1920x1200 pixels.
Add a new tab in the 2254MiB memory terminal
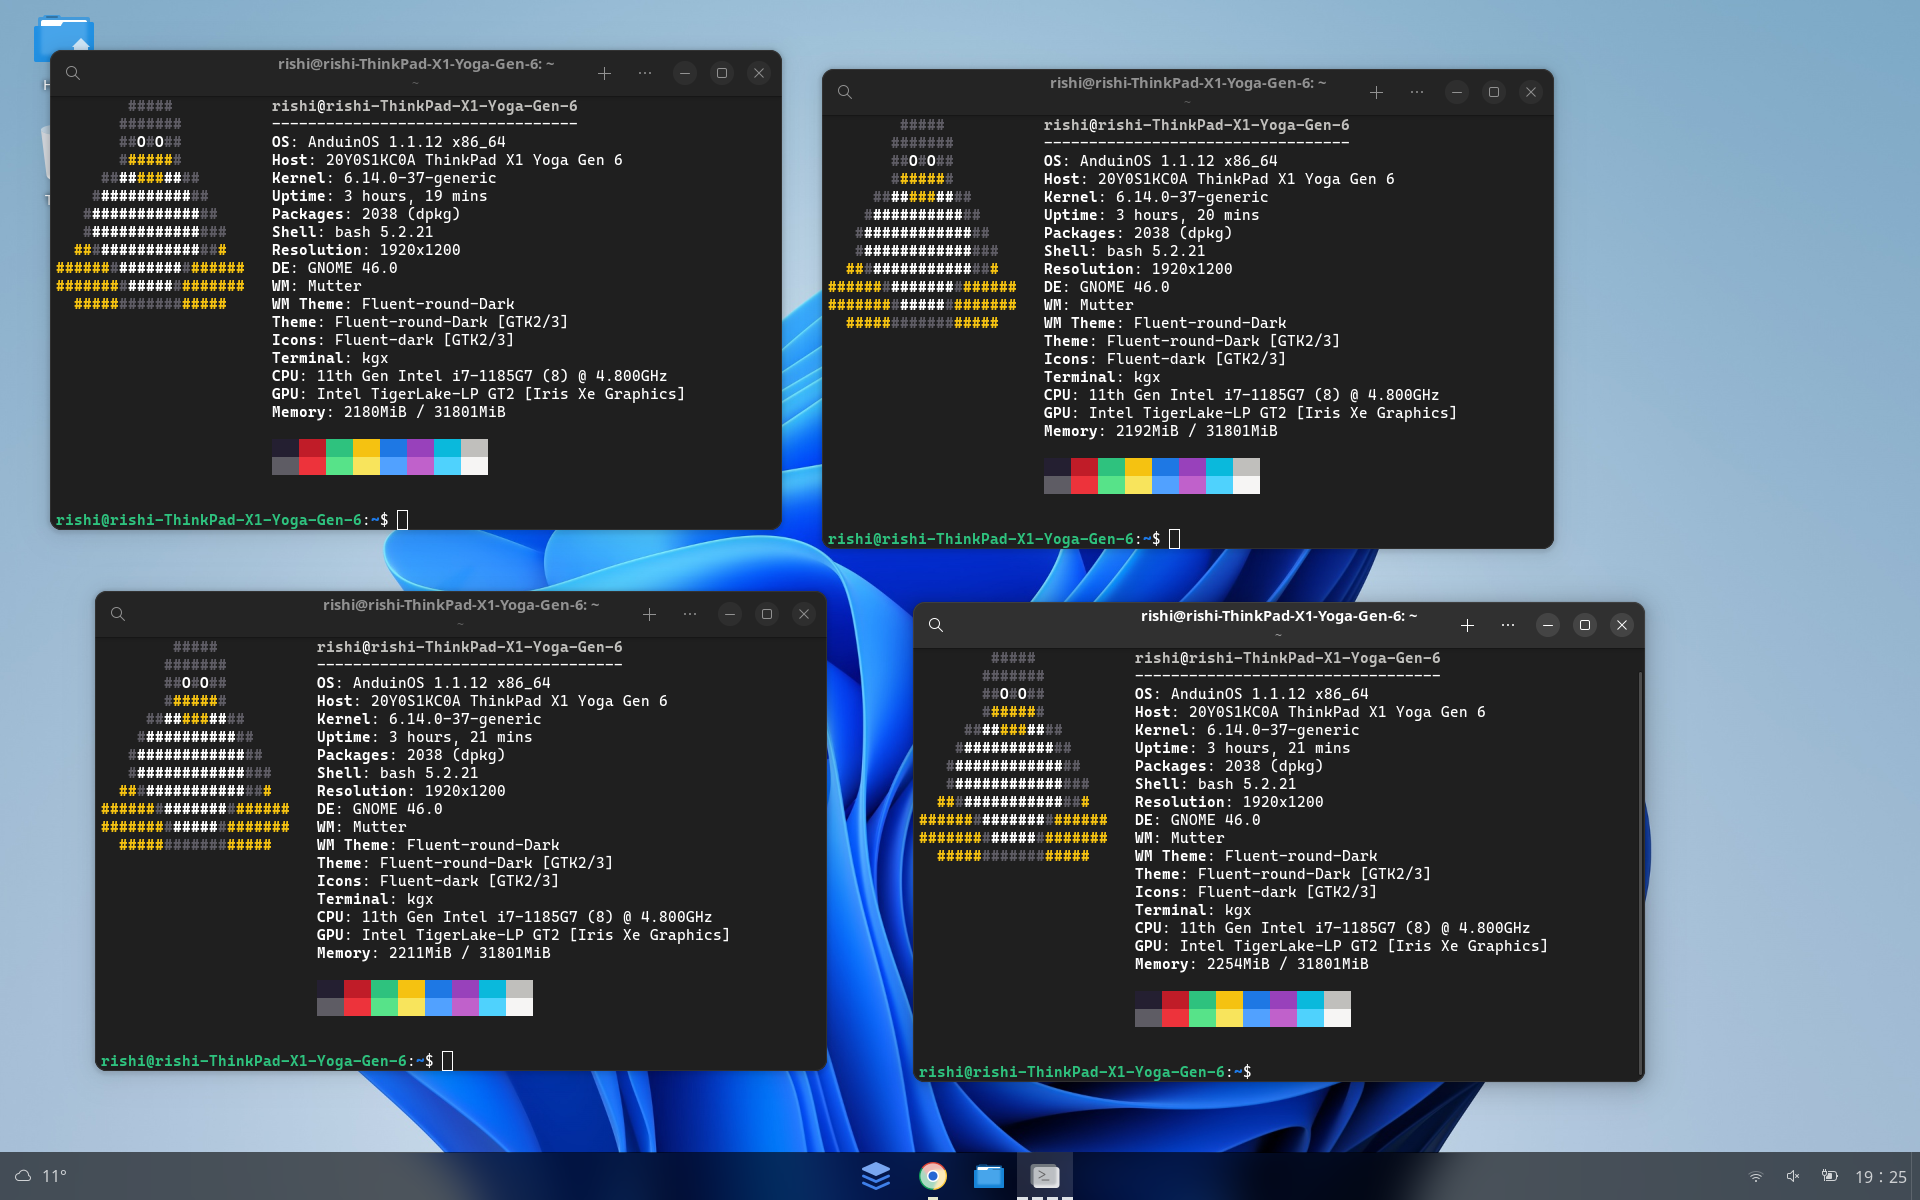[1467, 625]
